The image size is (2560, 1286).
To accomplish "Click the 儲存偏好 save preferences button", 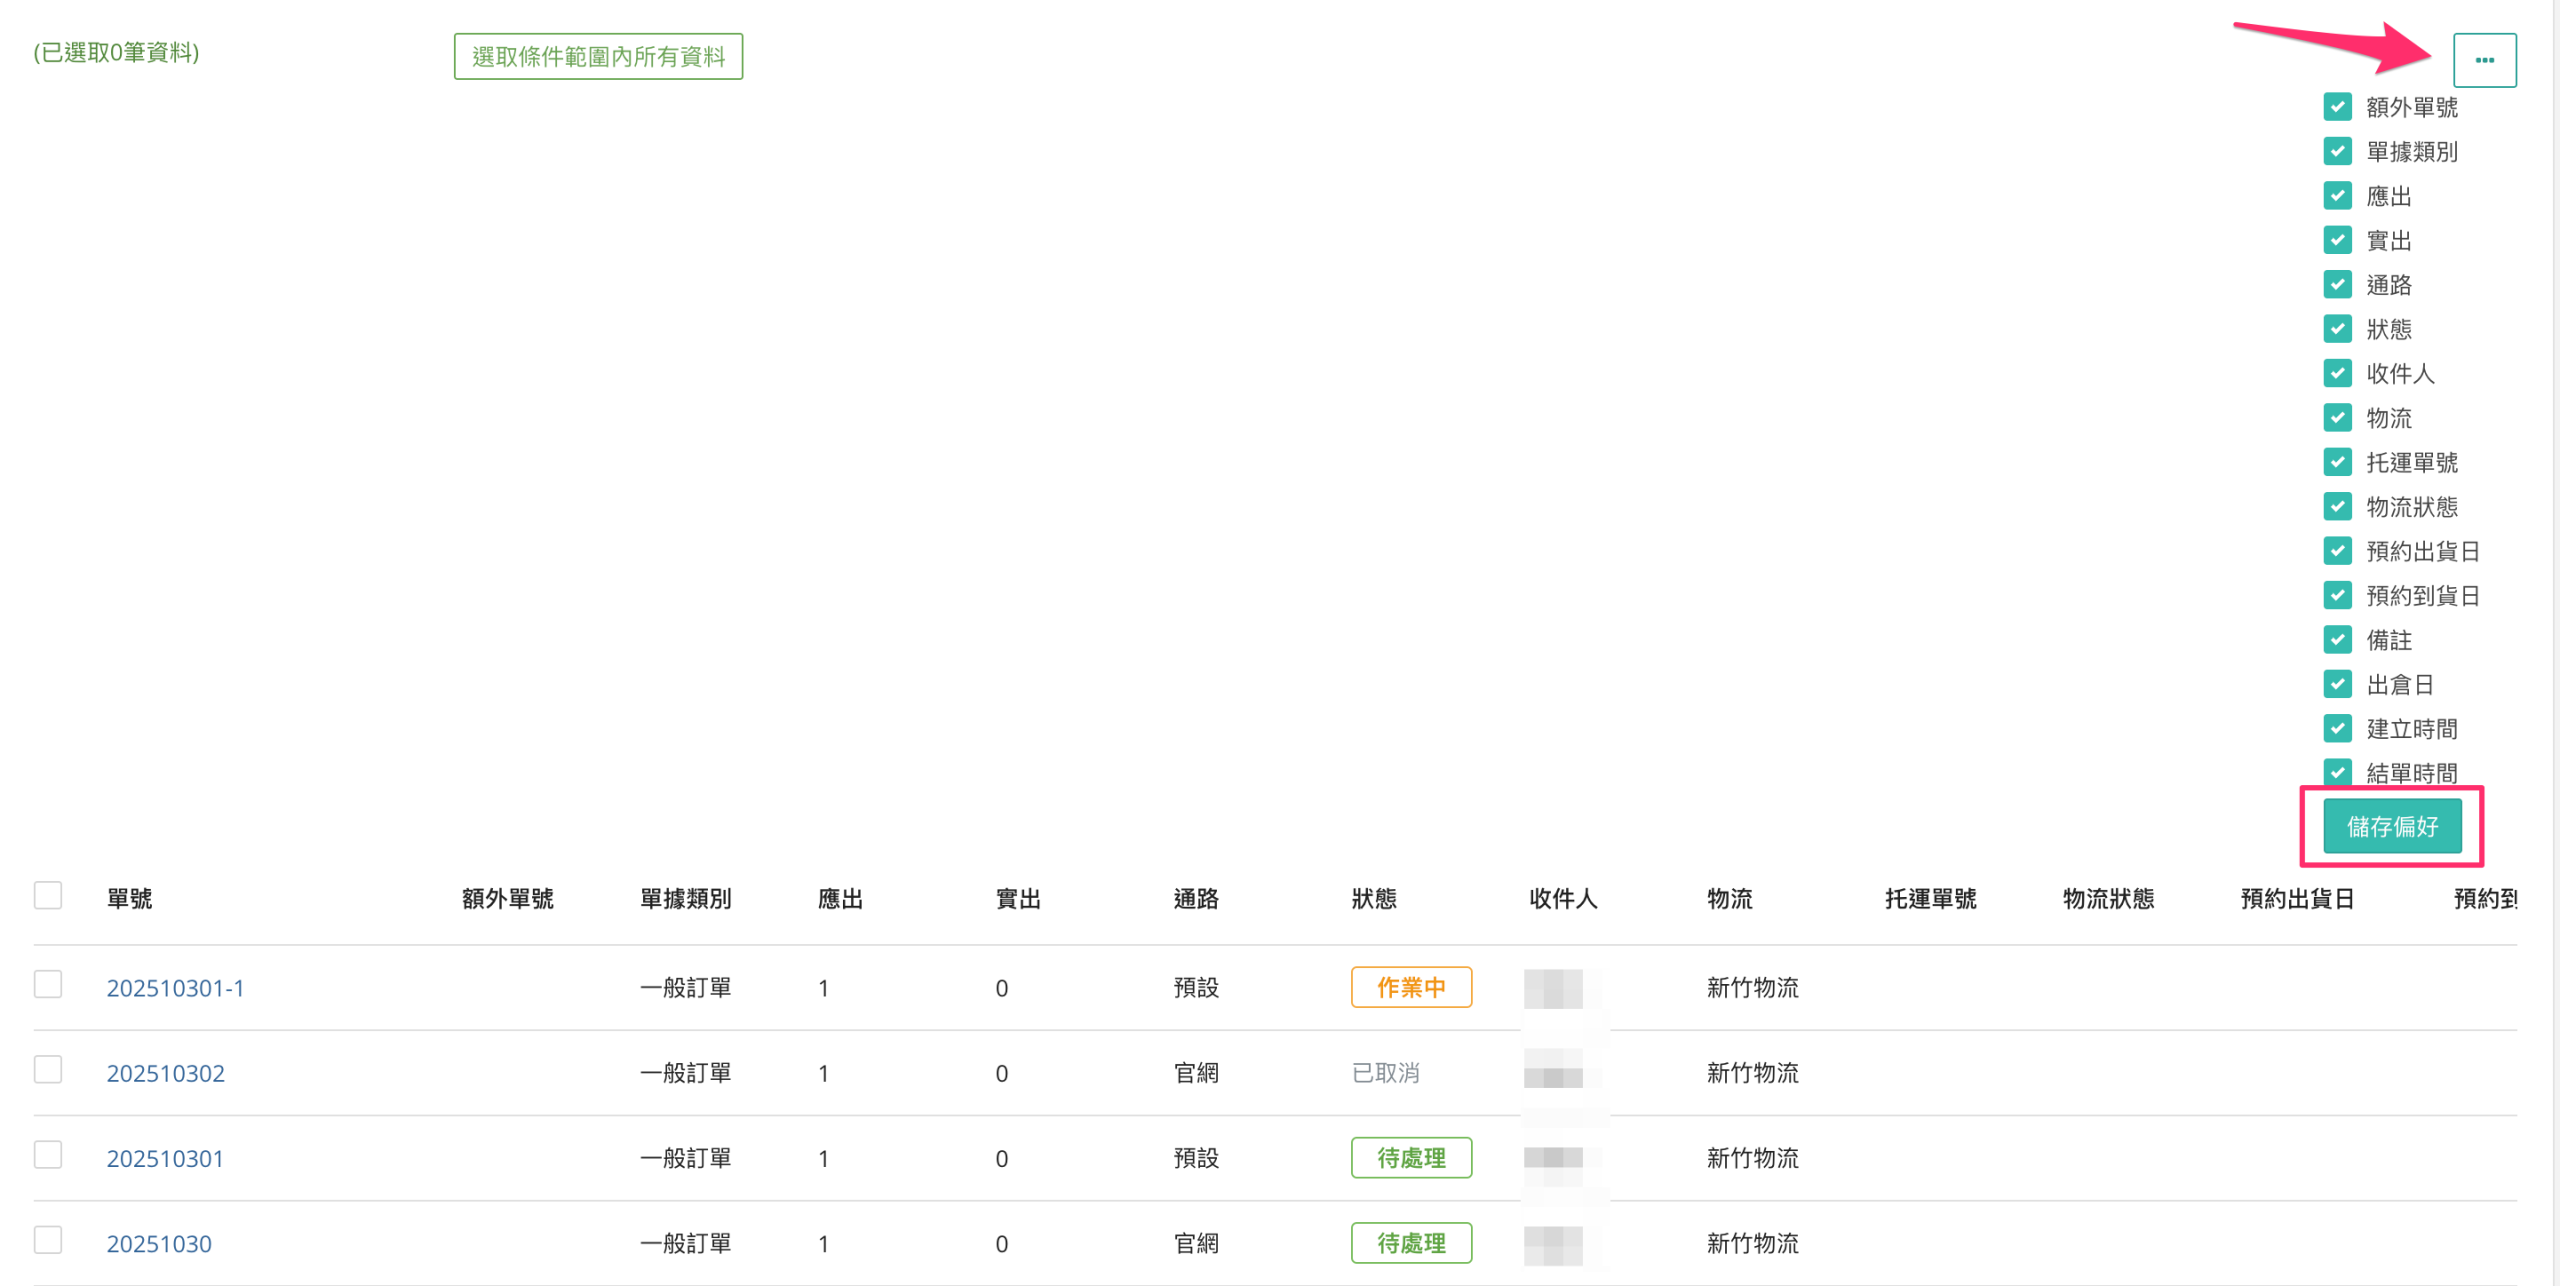I will point(2391,826).
